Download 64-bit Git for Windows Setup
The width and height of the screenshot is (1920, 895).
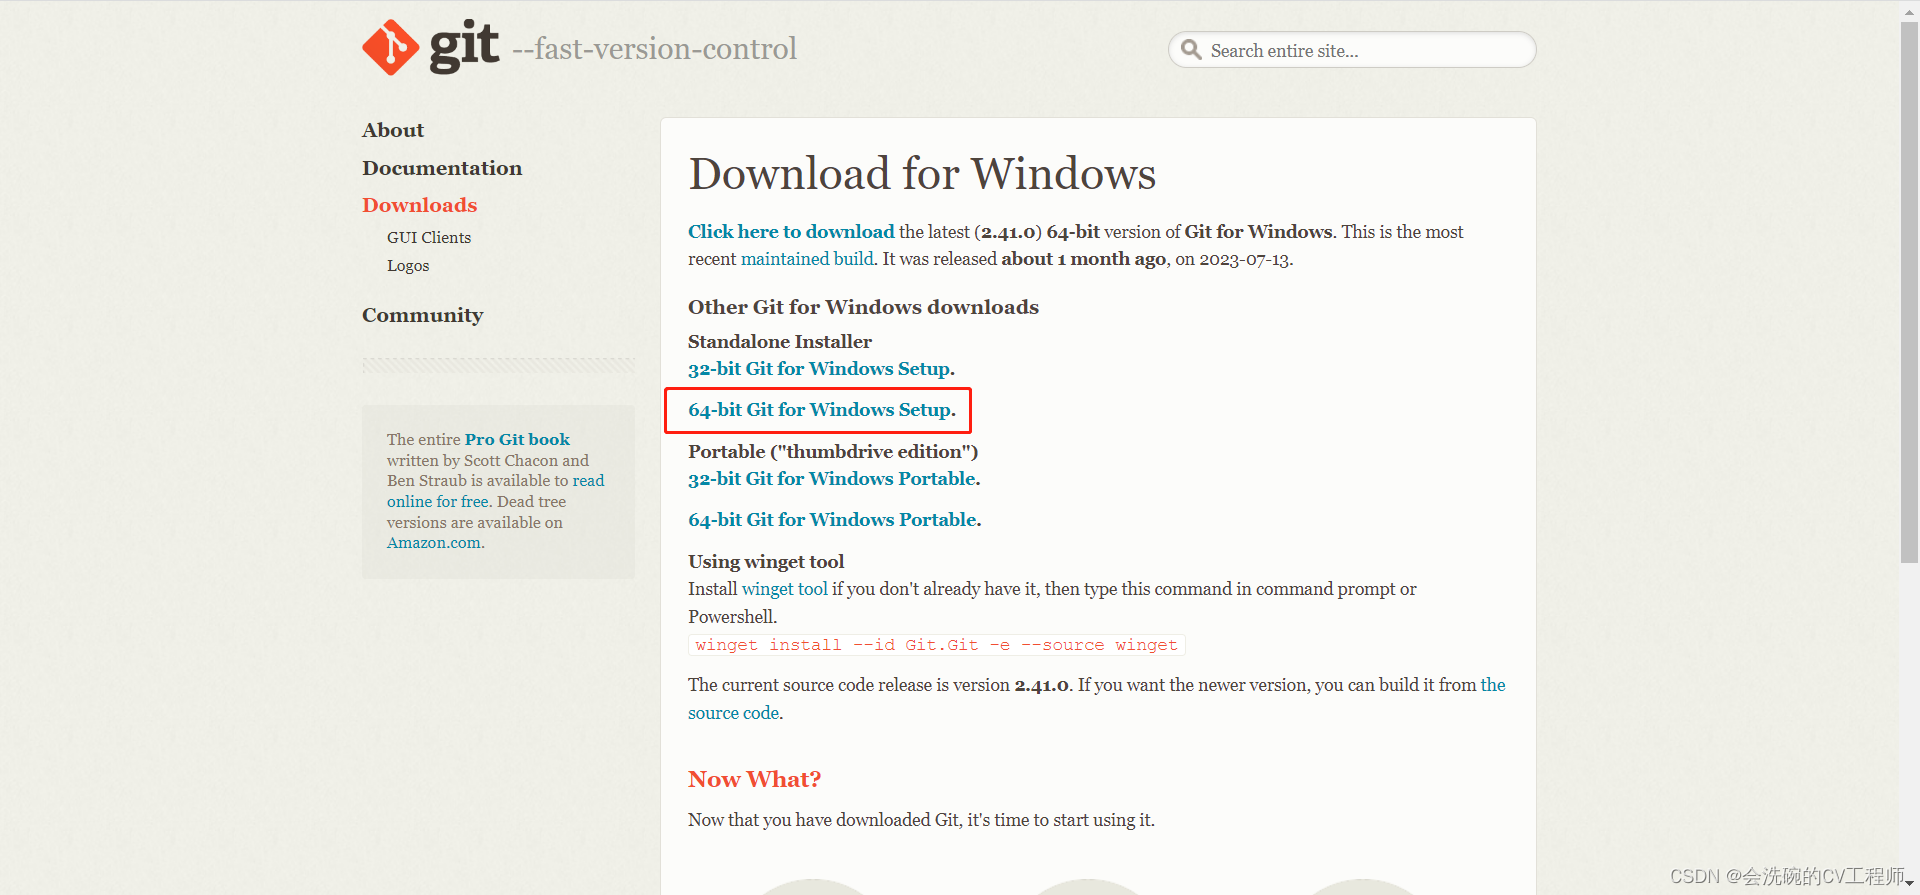820,410
